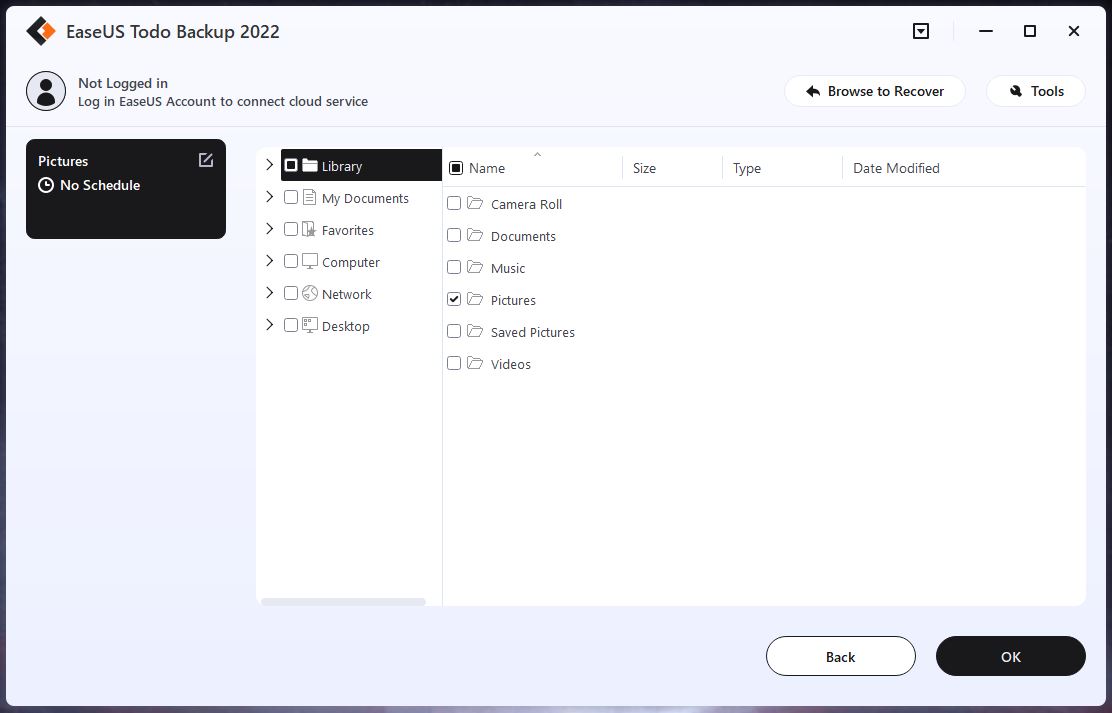Select the Camera Roll folder name
The image size is (1112, 713).
pyautogui.click(x=526, y=204)
